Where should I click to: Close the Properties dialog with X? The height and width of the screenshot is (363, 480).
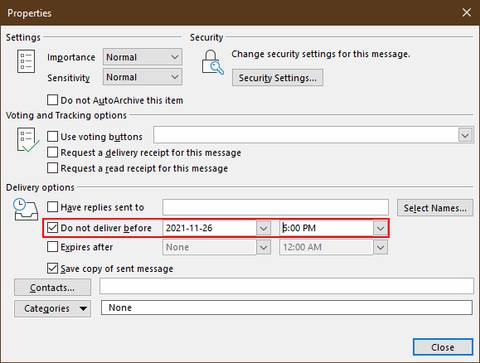[x=466, y=13]
